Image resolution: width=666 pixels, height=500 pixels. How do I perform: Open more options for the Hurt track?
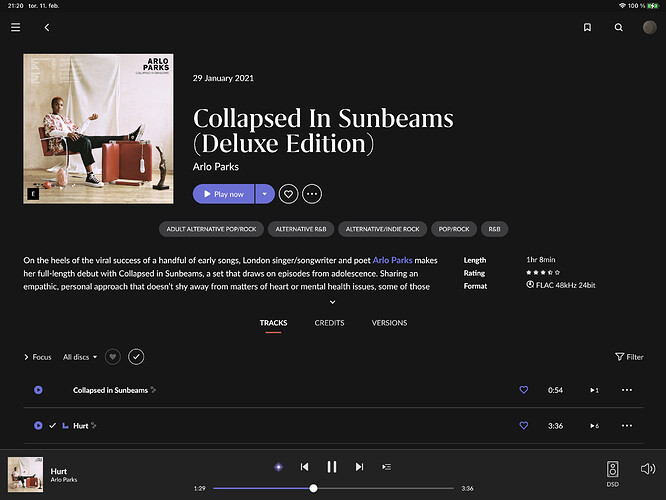pyautogui.click(x=627, y=426)
